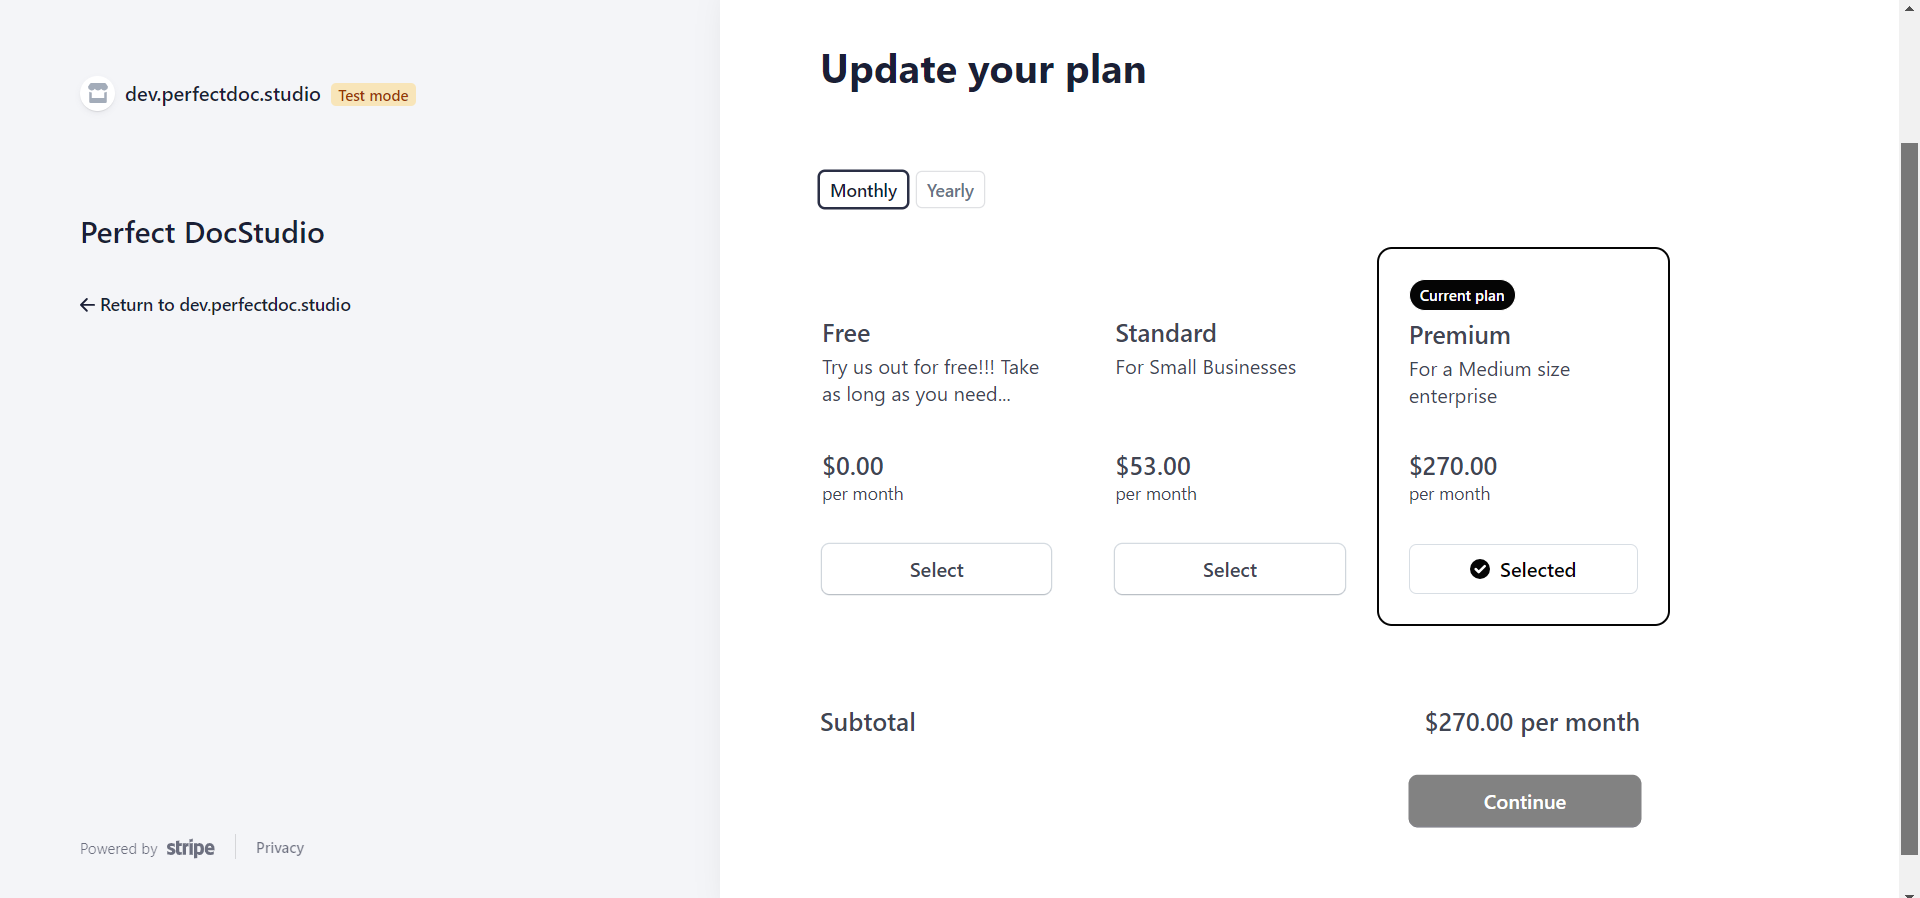The image size is (1920, 898).
Task: Click the Test mode badge
Action: coord(373,95)
